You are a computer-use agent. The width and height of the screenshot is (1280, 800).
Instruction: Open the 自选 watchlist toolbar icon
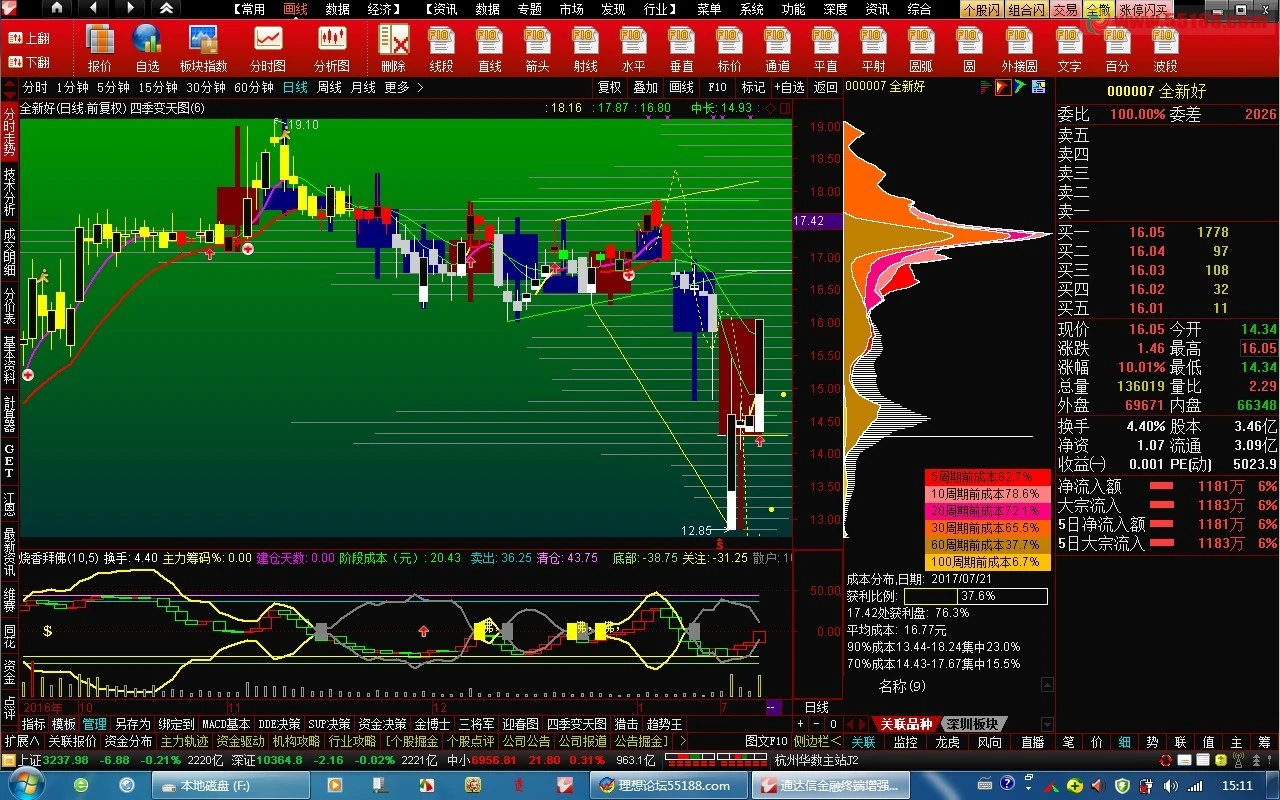point(147,48)
